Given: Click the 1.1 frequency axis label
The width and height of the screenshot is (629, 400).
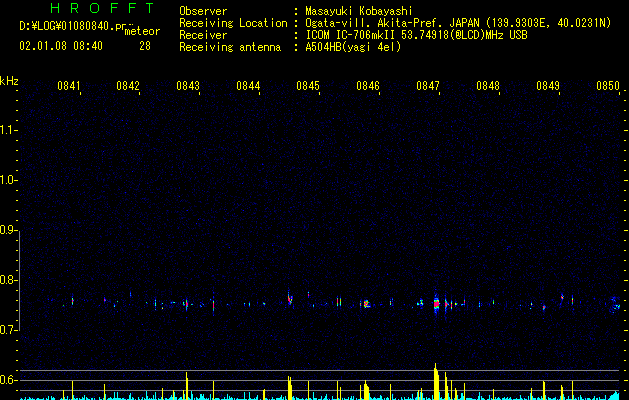Looking at the screenshot, I should [x=8, y=130].
